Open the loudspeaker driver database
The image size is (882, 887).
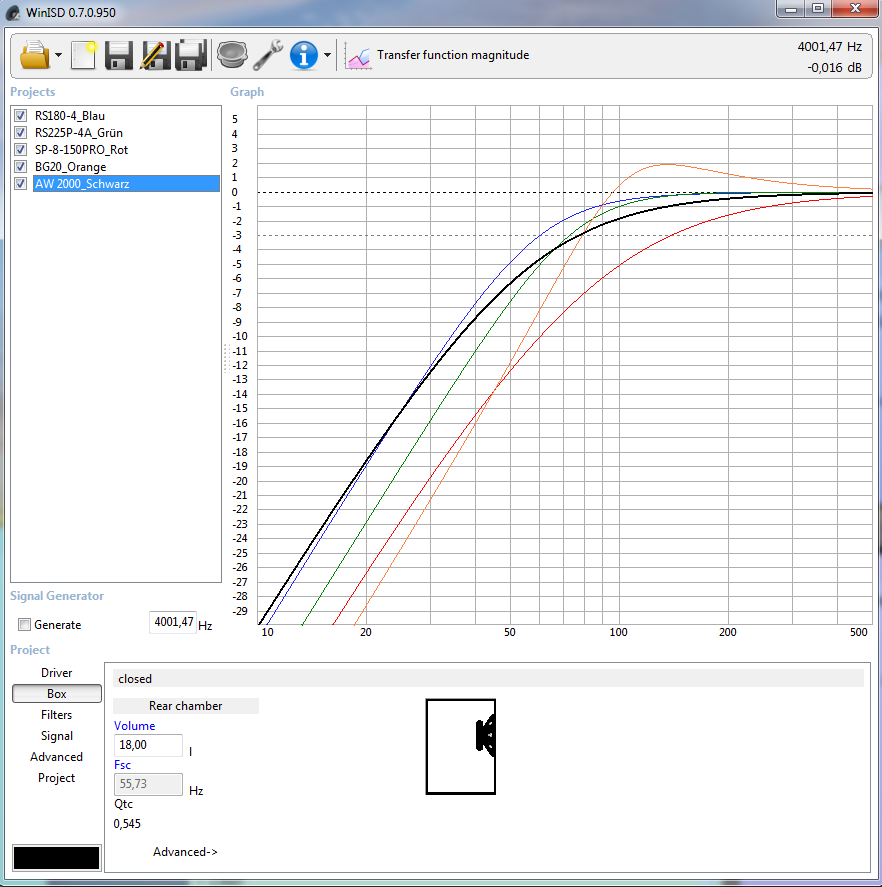point(232,54)
